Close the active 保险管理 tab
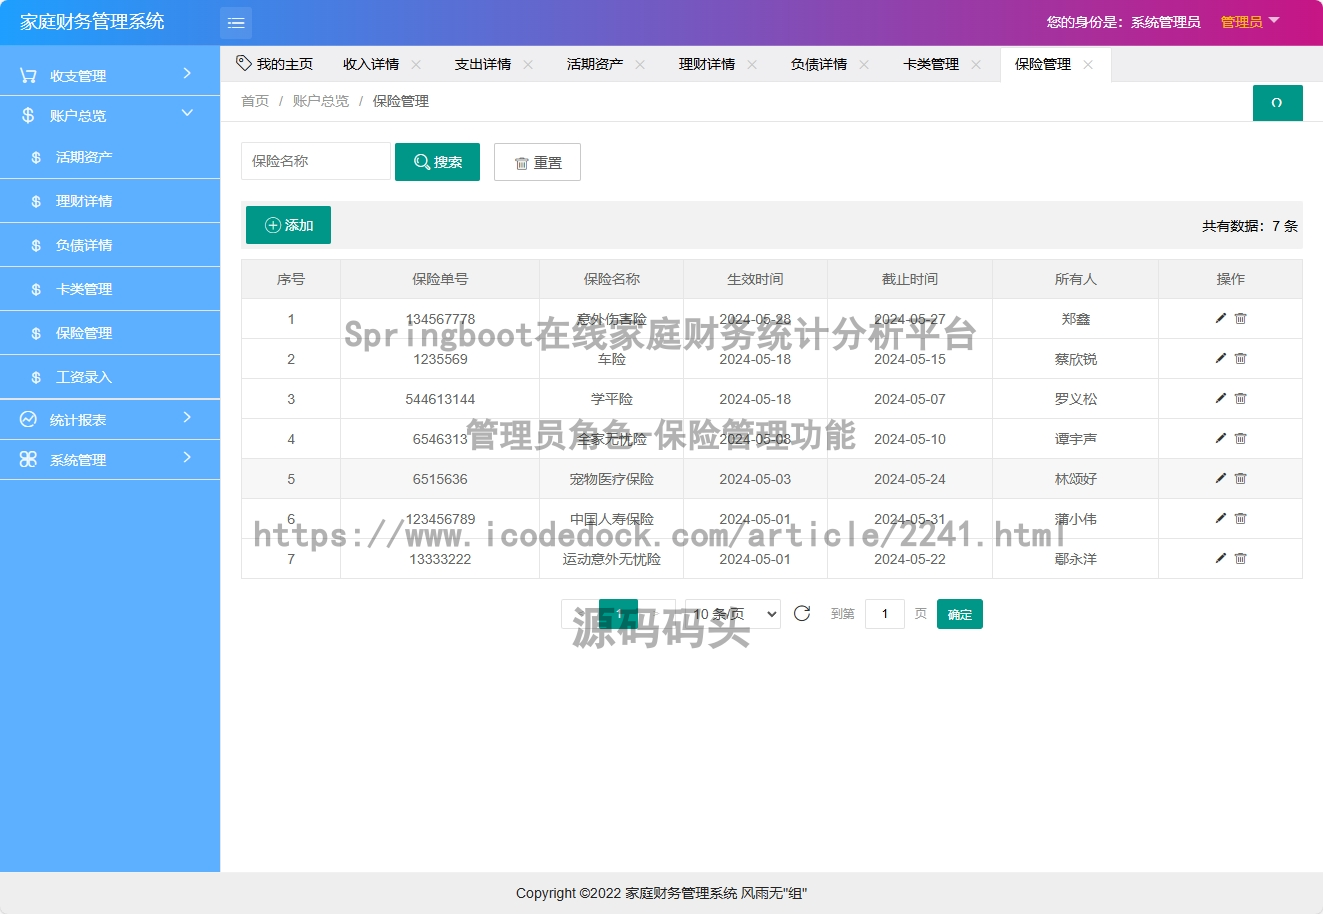 1088,64
